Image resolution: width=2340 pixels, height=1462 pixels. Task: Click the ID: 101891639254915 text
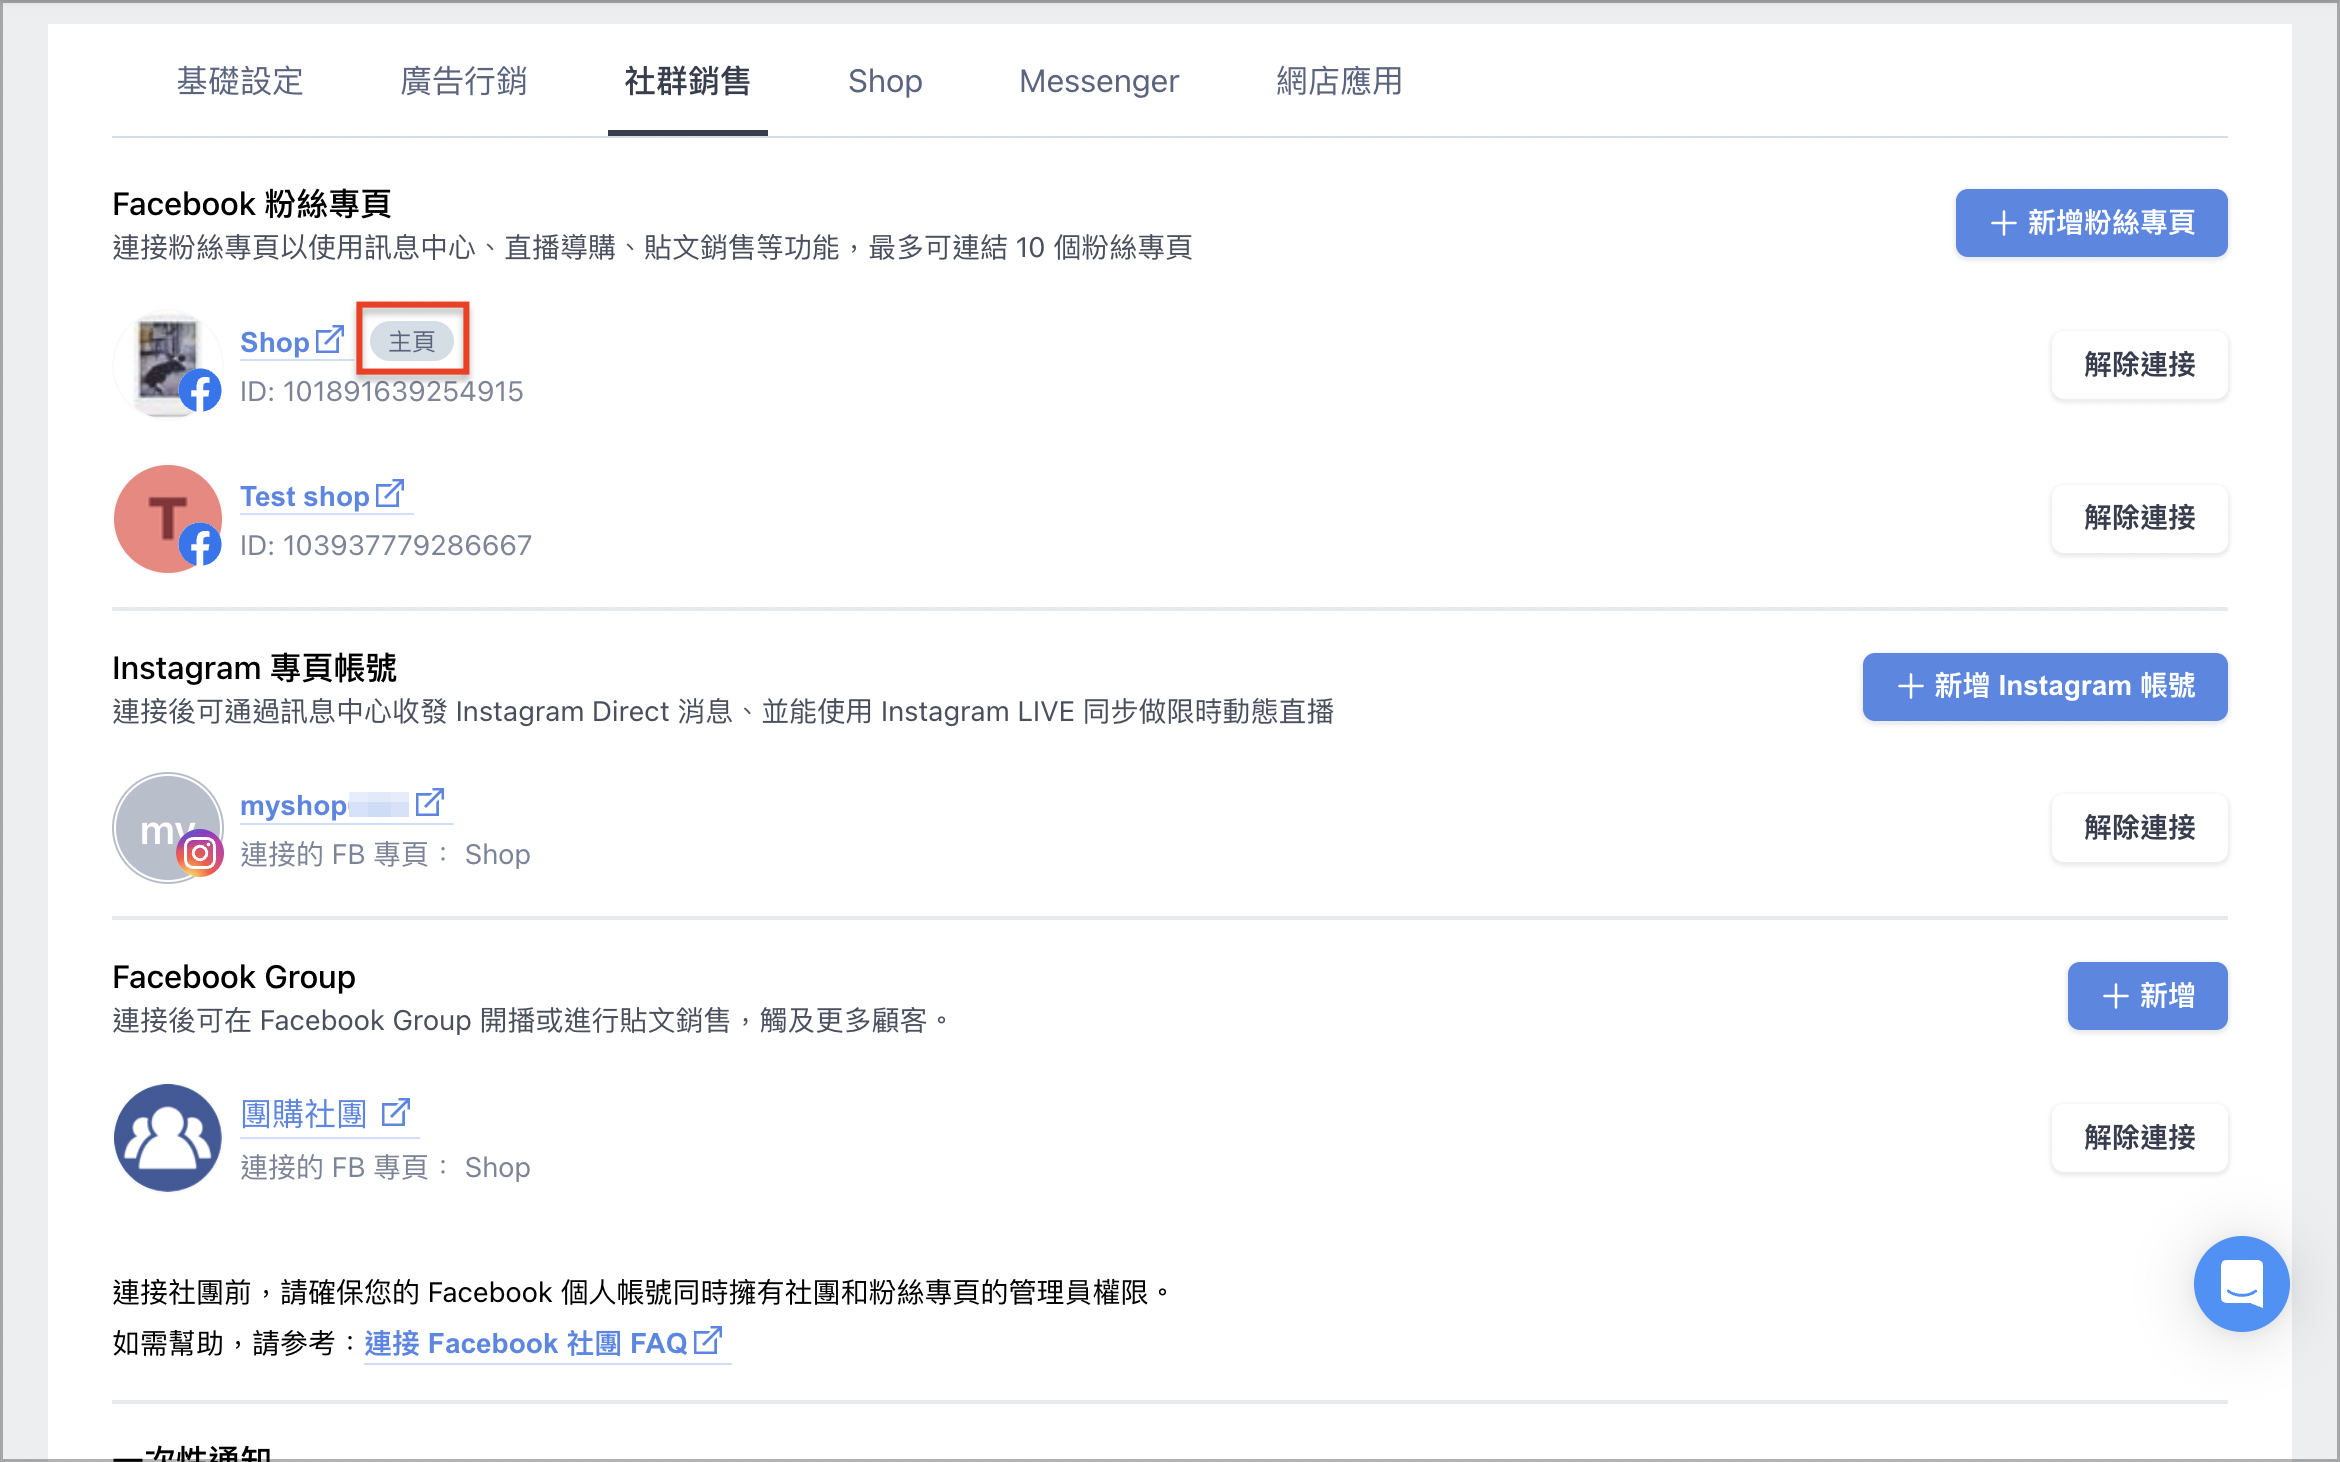pyautogui.click(x=381, y=392)
